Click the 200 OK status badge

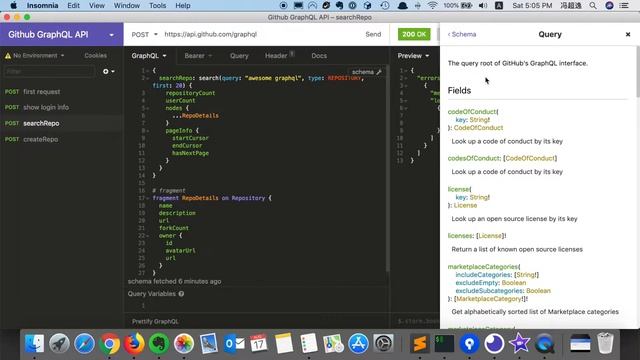click(414, 34)
